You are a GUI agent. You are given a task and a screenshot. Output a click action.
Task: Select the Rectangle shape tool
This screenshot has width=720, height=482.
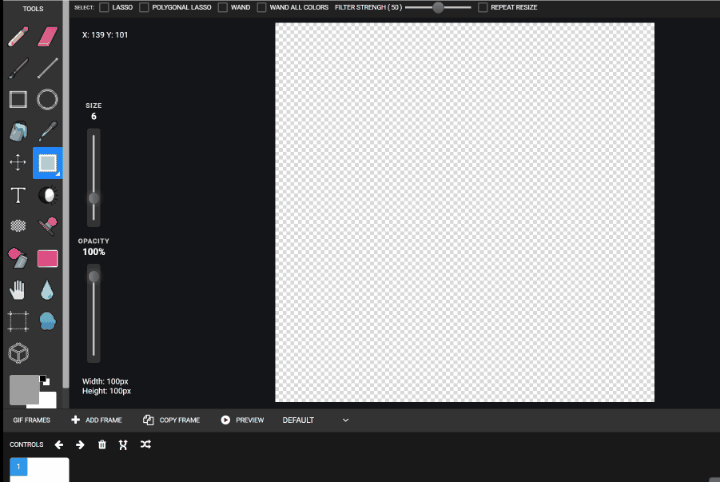(x=18, y=99)
